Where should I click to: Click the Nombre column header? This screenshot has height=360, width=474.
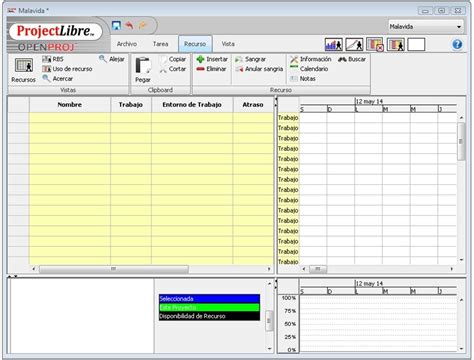point(70,105)
